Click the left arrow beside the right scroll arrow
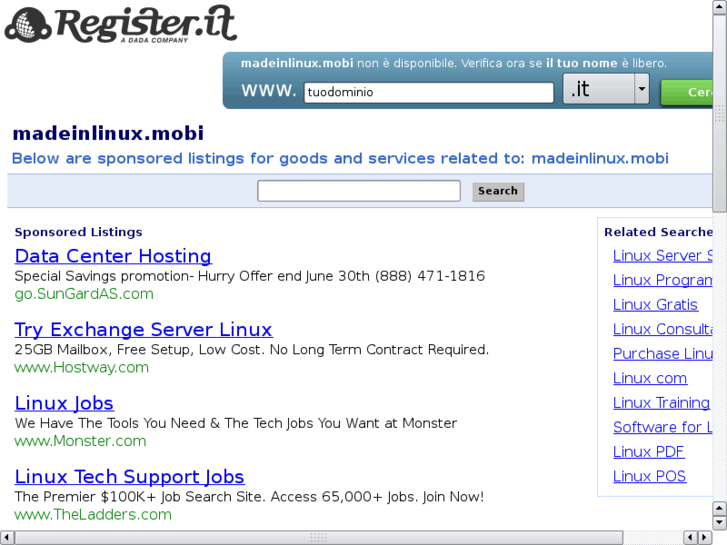727x545 pixels. coord(691,538)
